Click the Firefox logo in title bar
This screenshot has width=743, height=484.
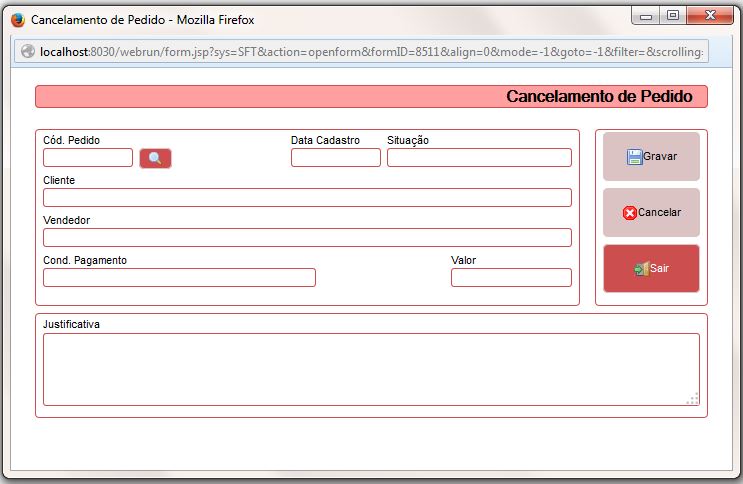point(18,20)
